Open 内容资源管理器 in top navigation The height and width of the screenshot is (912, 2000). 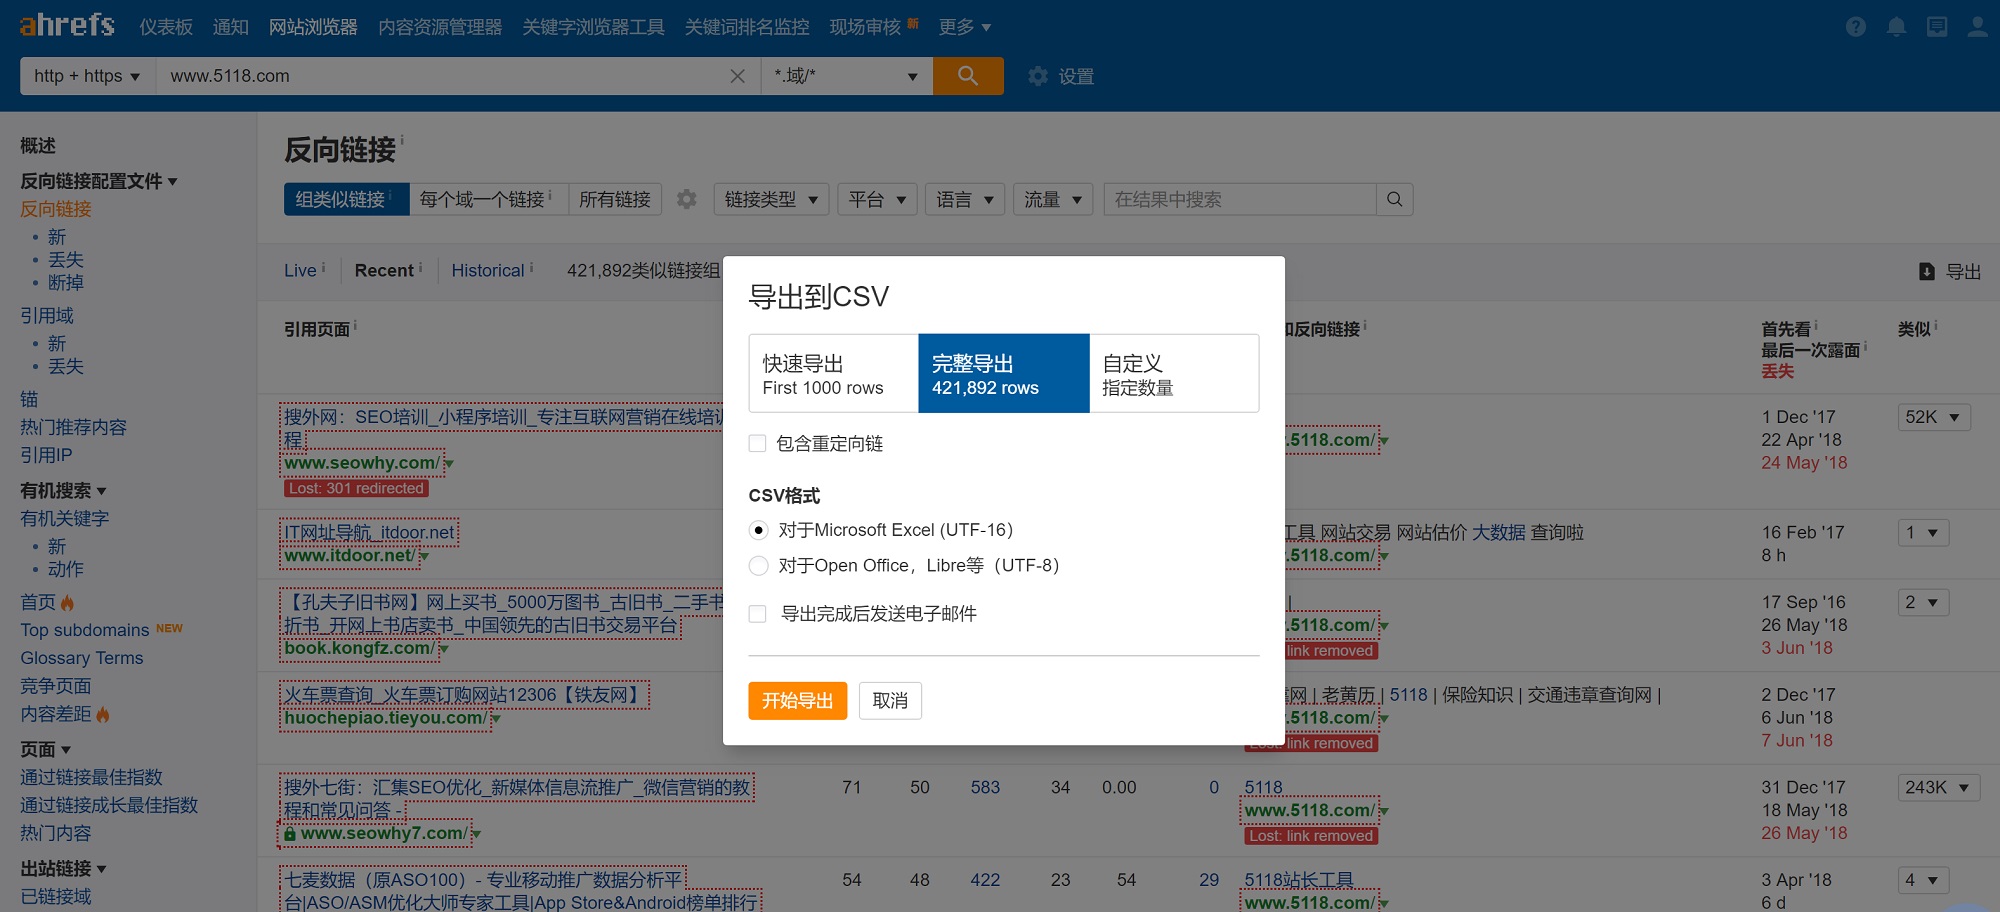(x=440, y=27)
